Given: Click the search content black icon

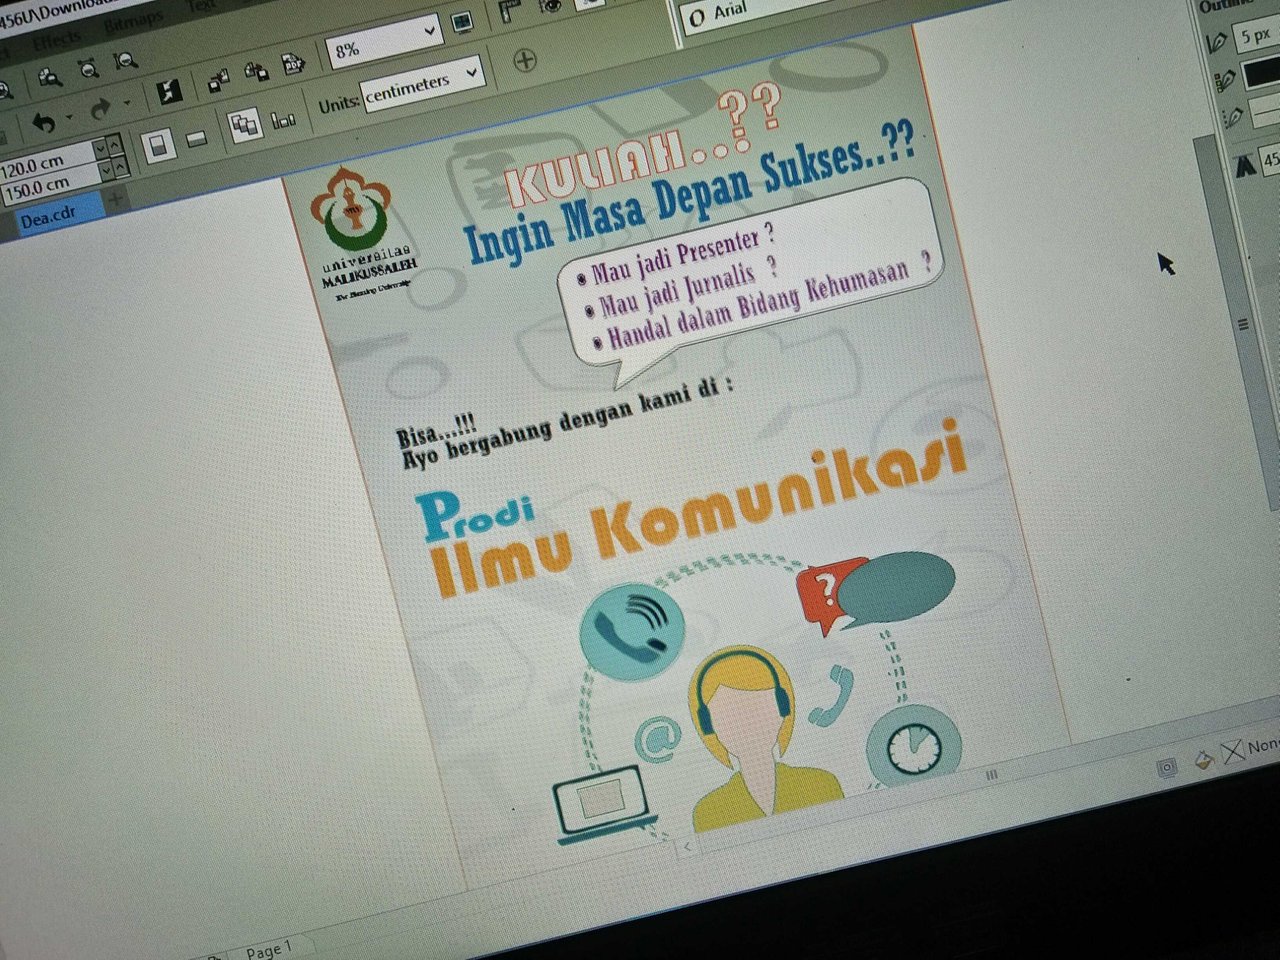Looking at the screenshot, I should pos(168,92).
